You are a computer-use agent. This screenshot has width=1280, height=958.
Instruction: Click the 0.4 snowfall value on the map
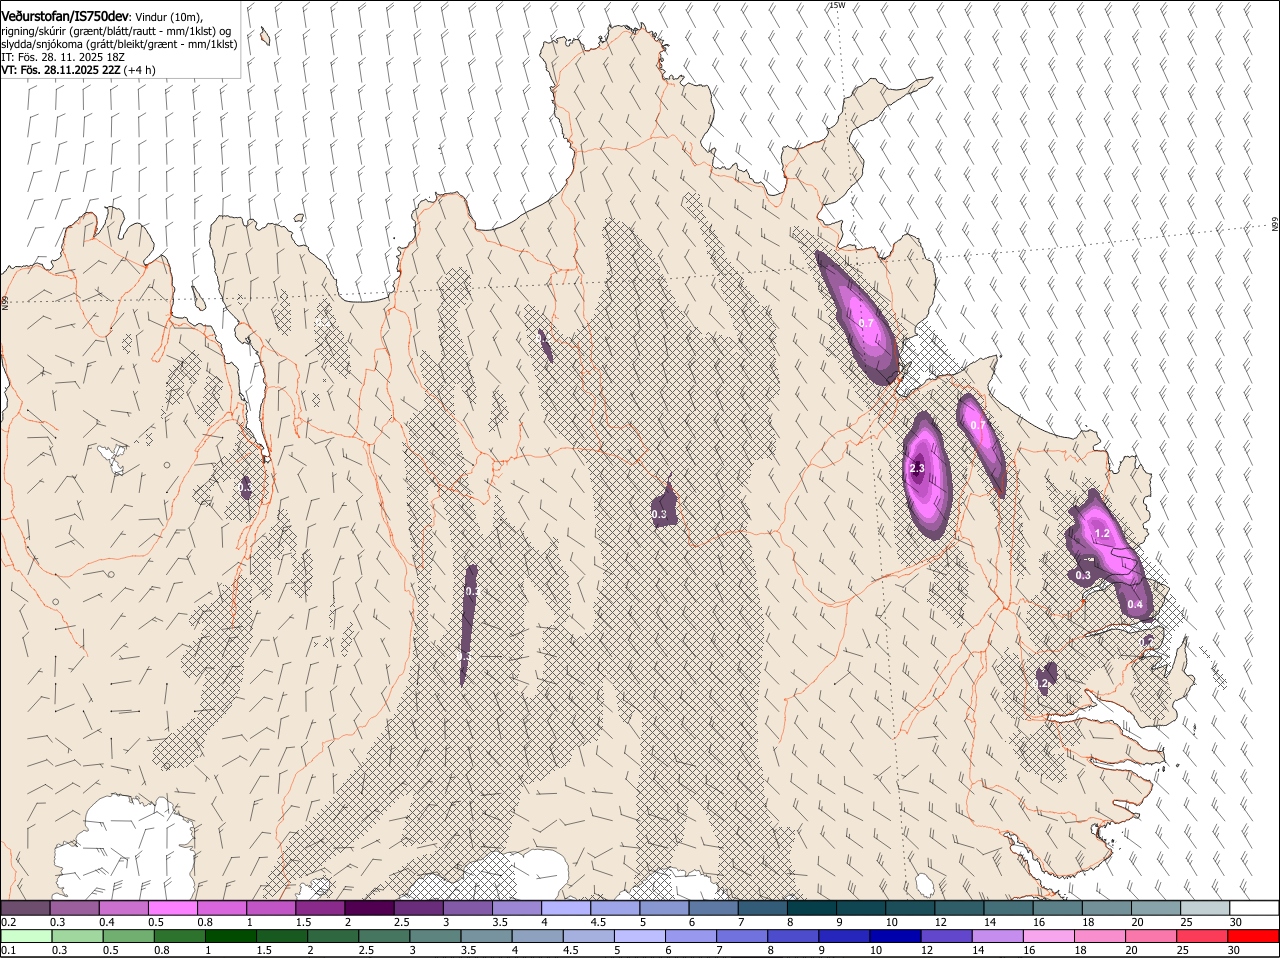click(x=1135, y=604)
